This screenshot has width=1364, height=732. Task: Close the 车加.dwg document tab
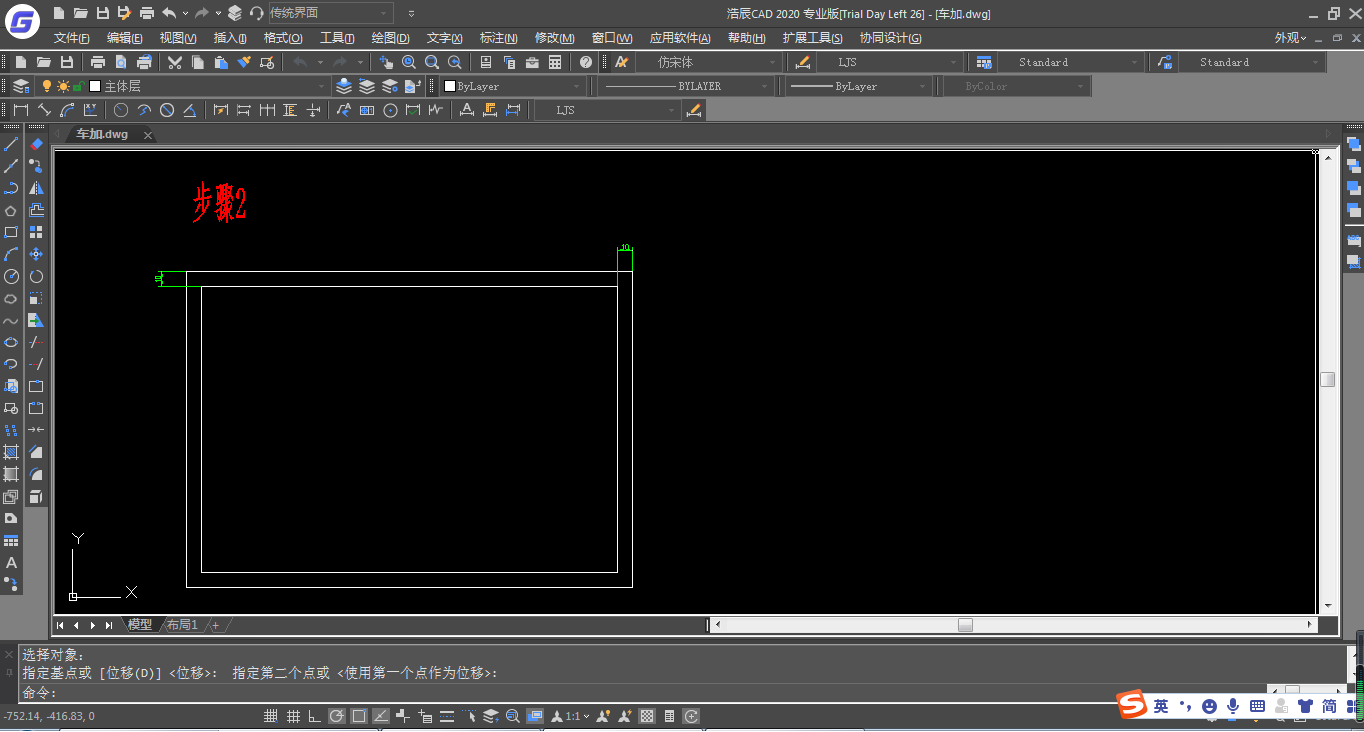coord(147,135)
